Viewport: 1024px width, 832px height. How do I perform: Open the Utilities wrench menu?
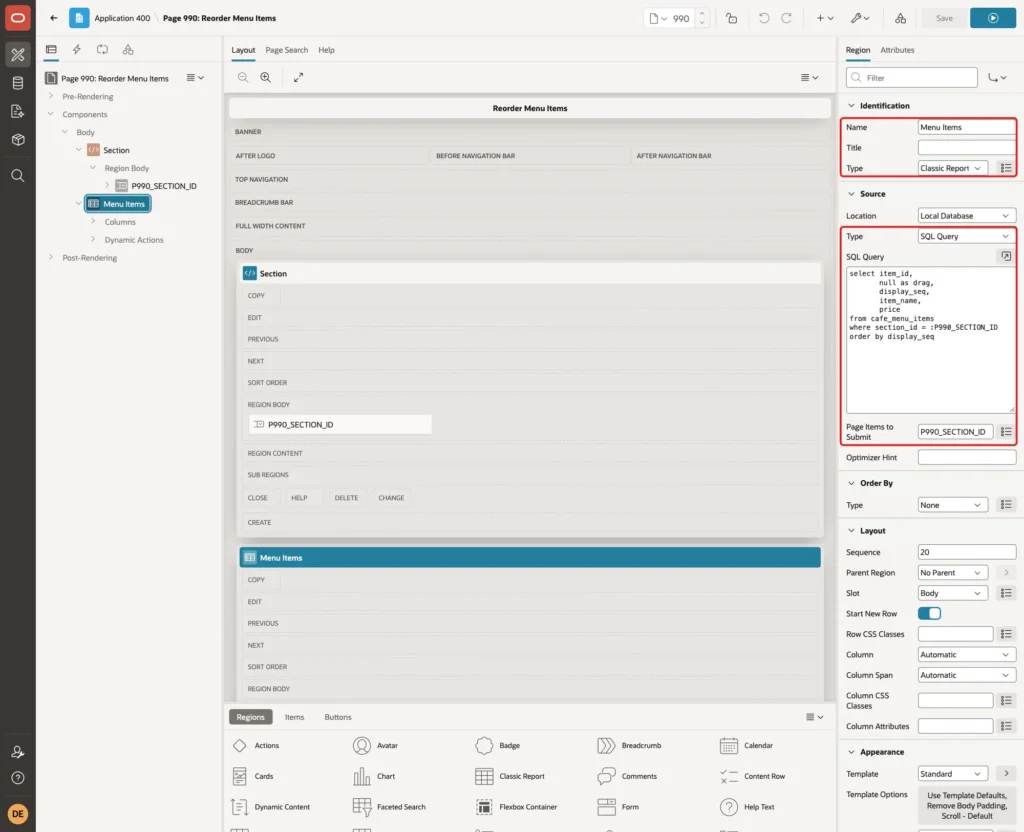coord(860,18)
